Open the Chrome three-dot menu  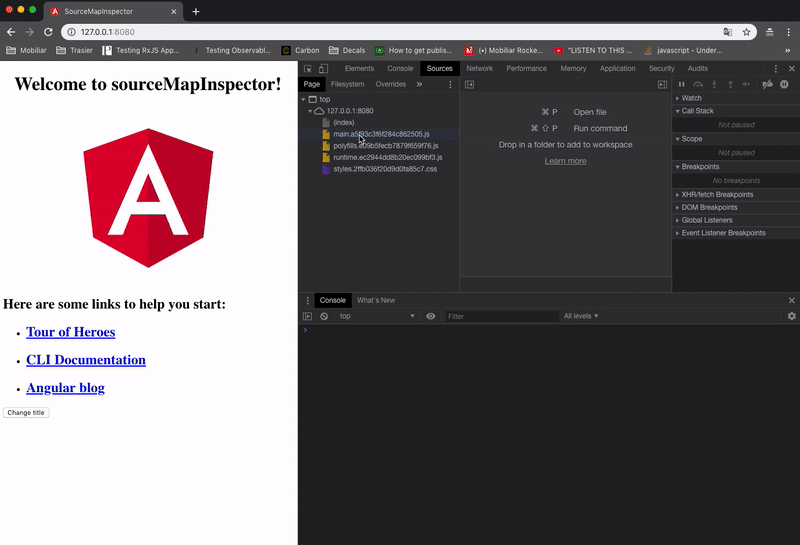pos(788,32)
